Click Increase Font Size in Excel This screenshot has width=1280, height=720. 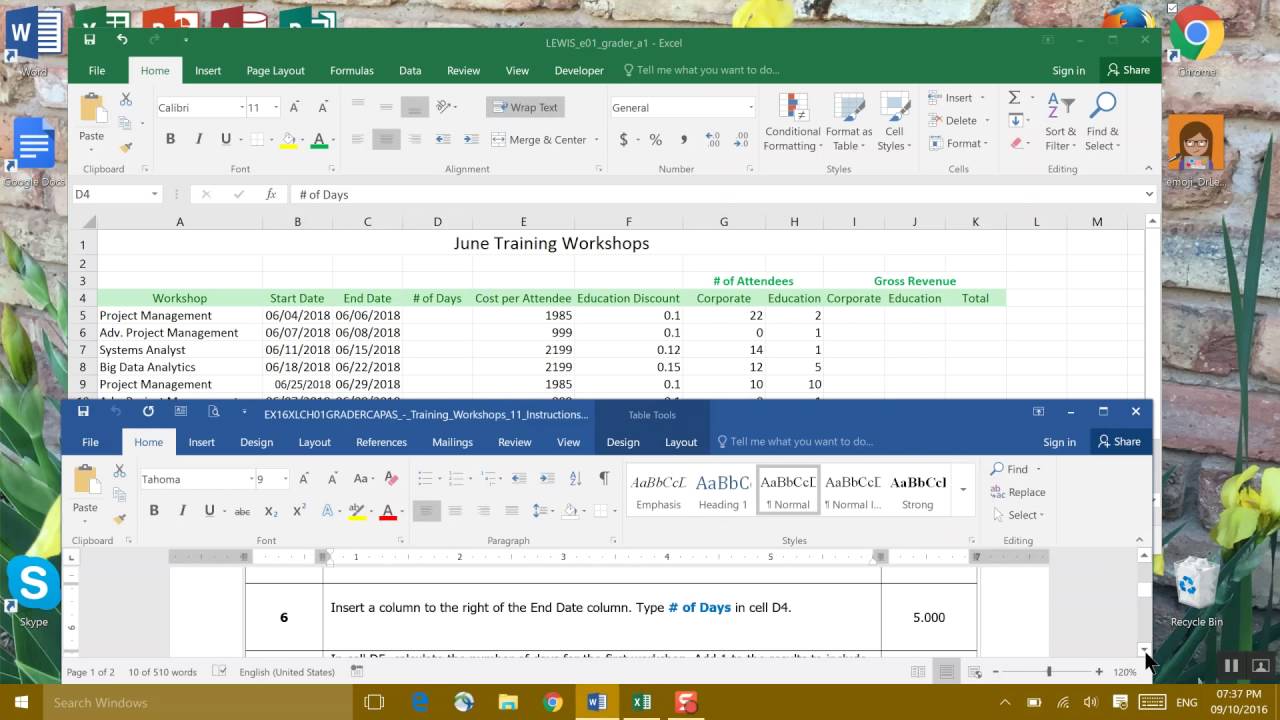pyautogui.click(x=295, y=108)
